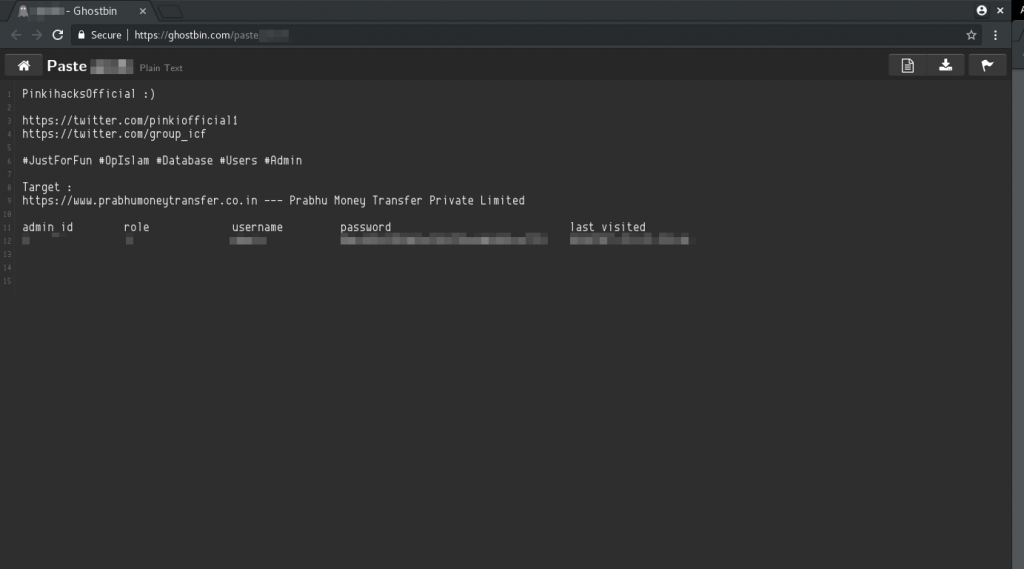
Task: Click 'Secure' label in address bar
Action: (x=106, y=35)
